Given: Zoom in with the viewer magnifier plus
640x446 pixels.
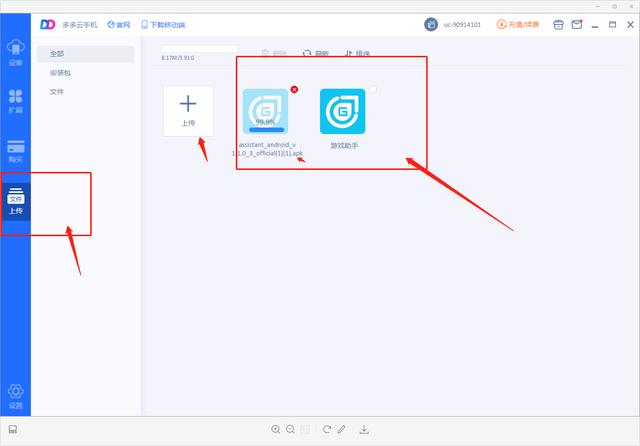Looking at the screenshot, I should click(276, 429).
